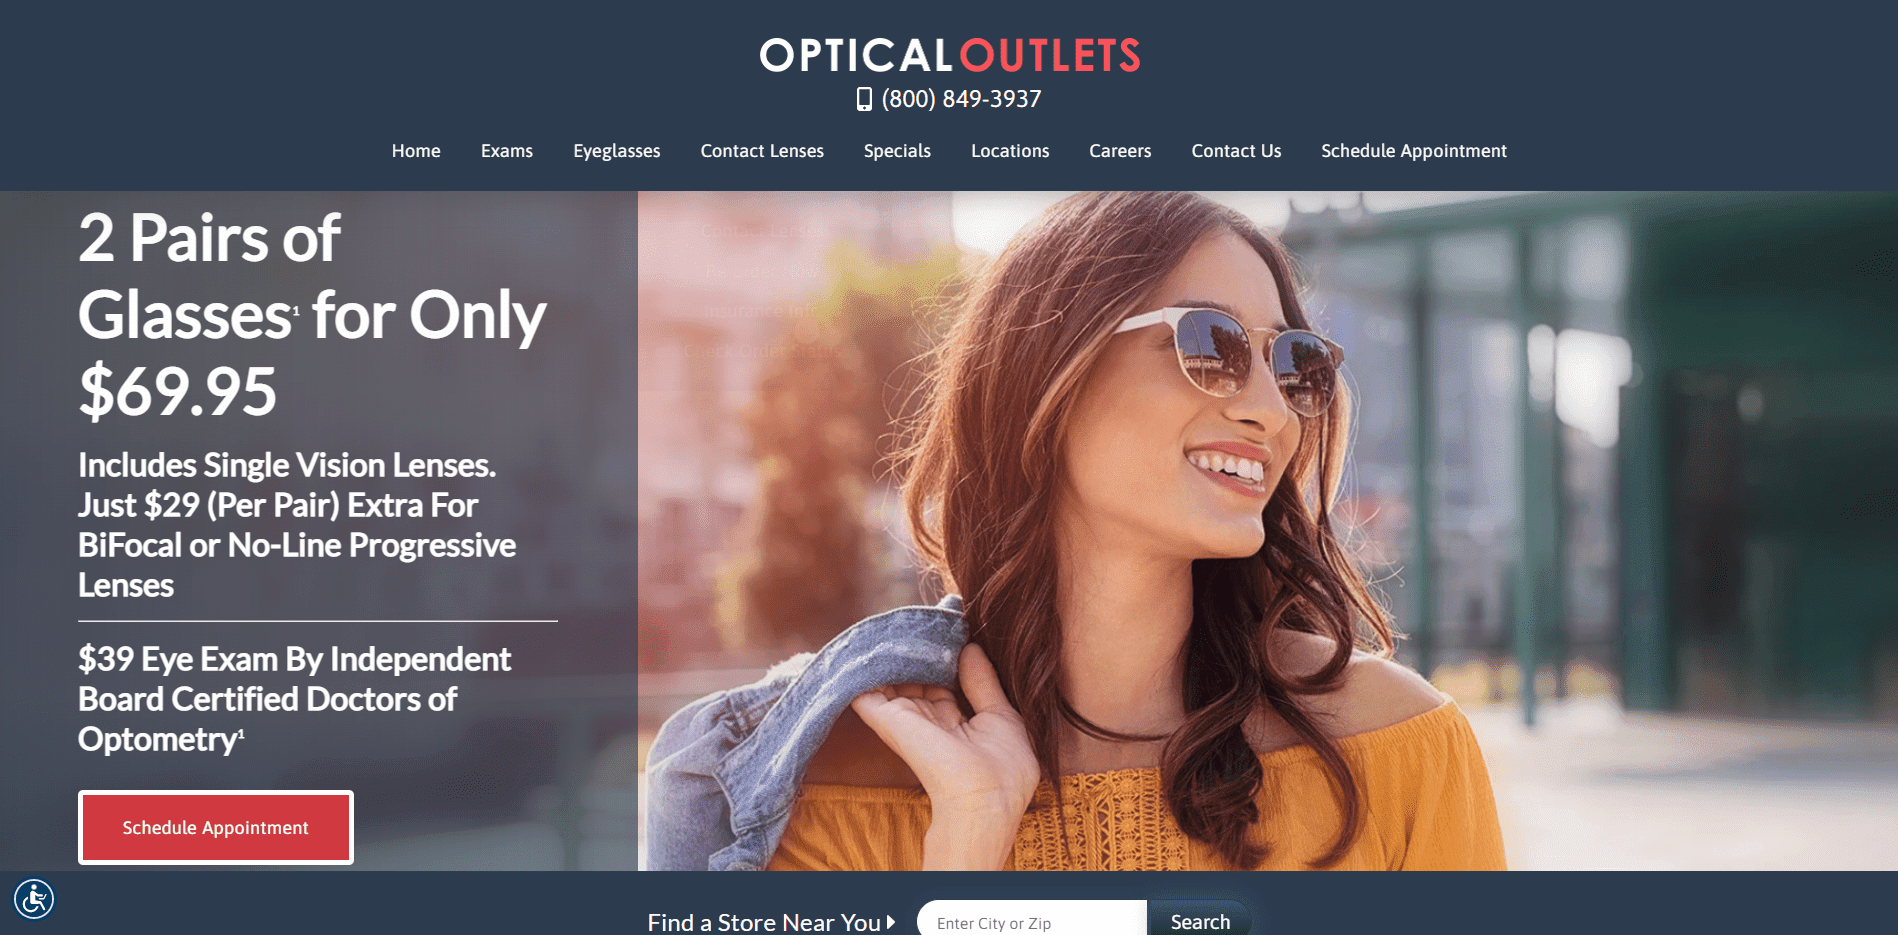The width and height of the screenshot is (1898, 935).
Task: Click the arrow after Find a Store Near You
Action: 891,922
